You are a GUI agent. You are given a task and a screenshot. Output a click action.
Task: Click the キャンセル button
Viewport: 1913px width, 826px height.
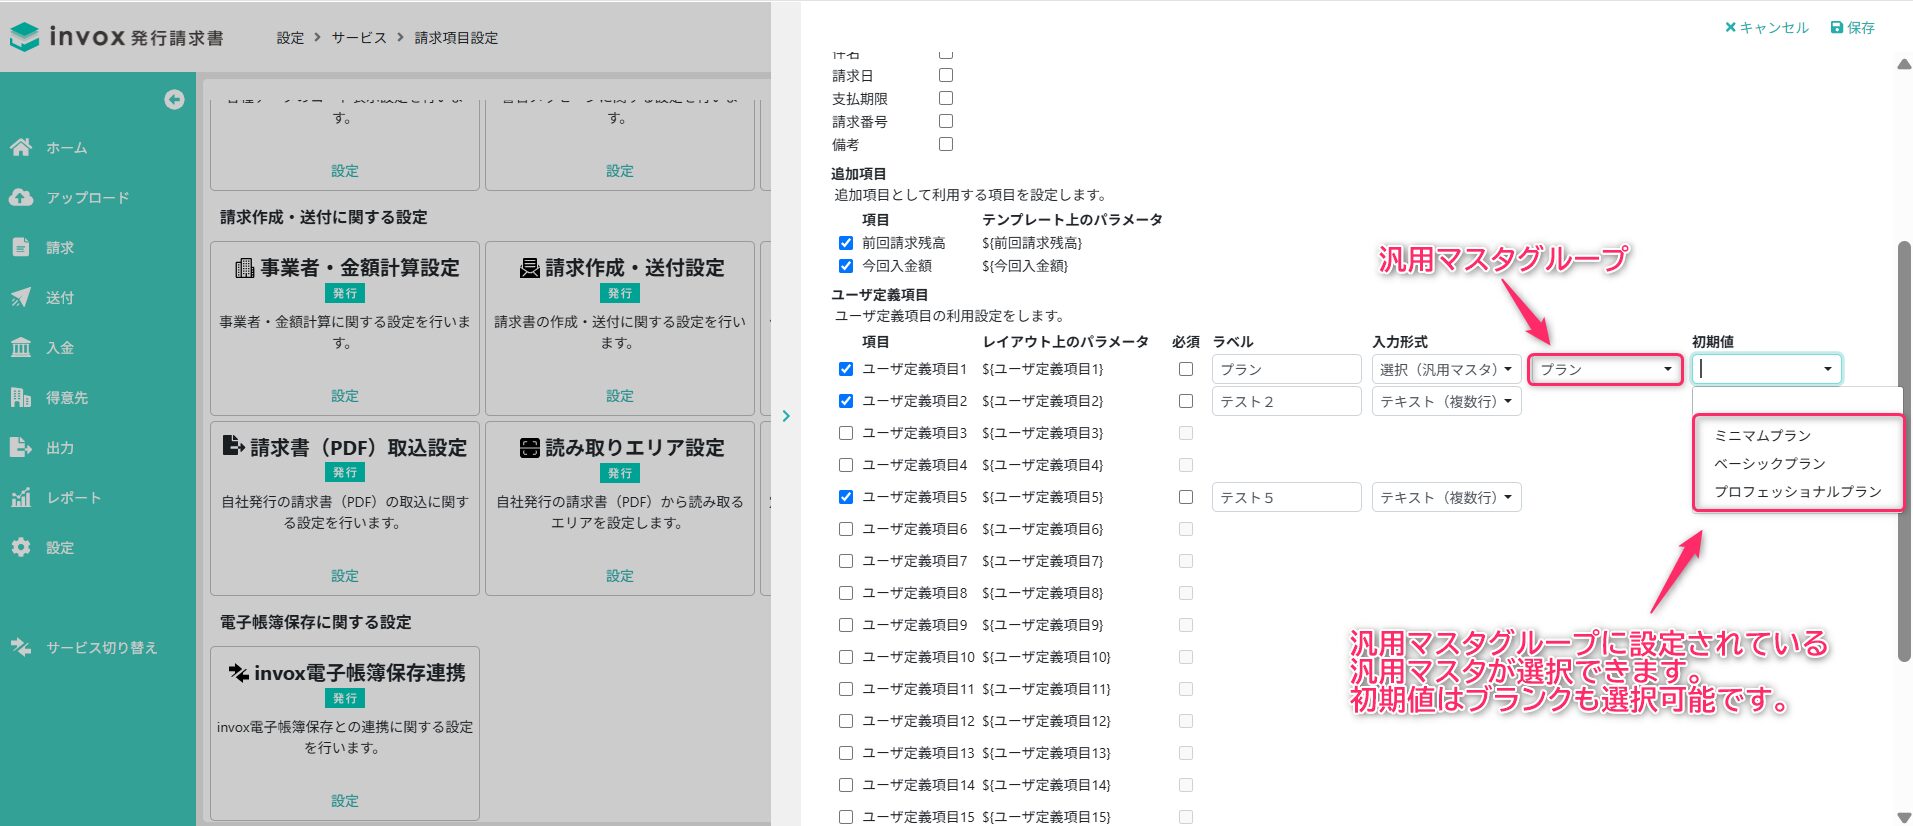(1766, 28)
